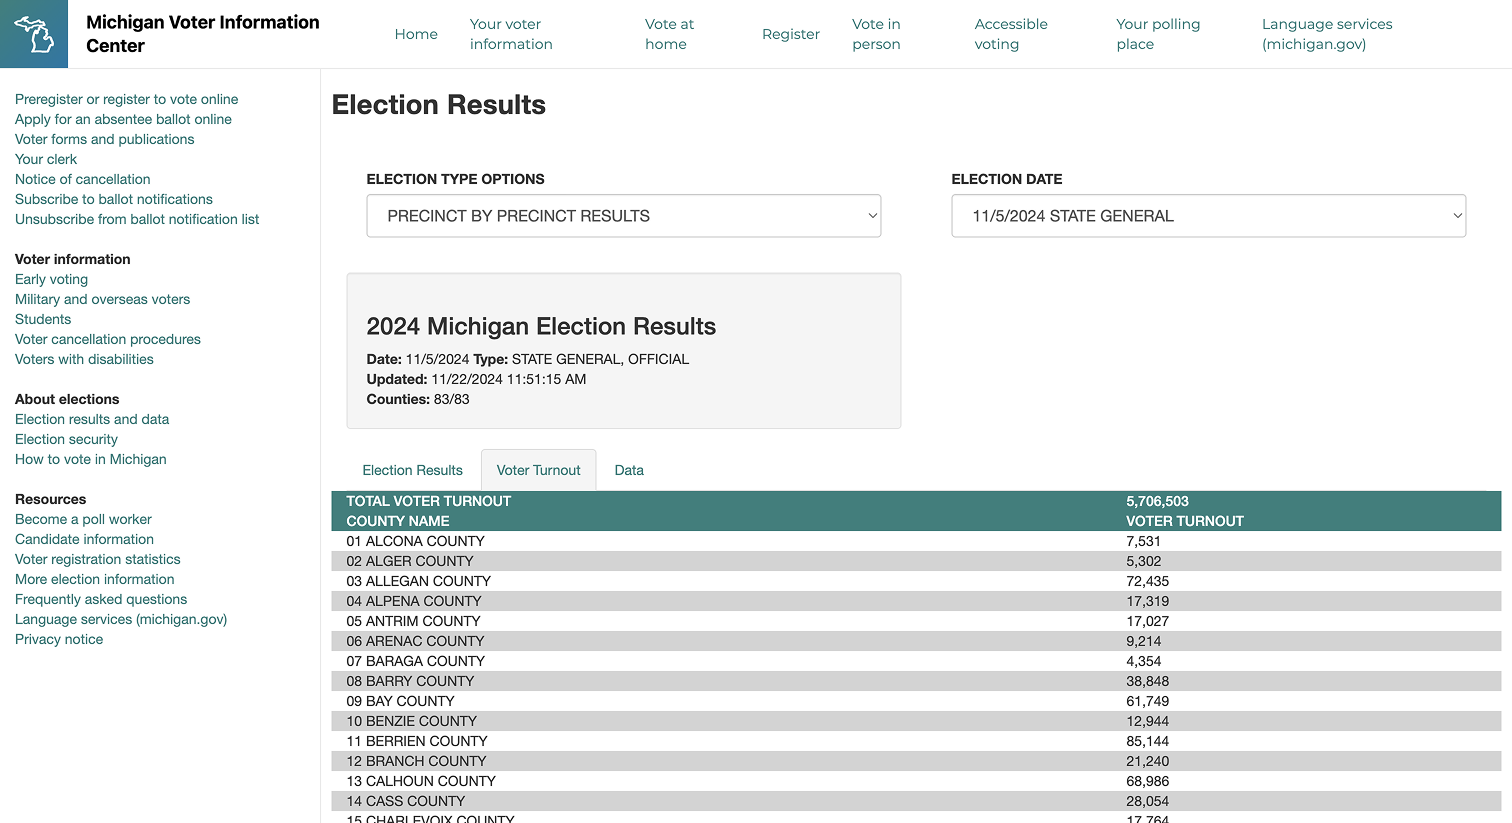Open Preregister or register to vote online
The width and height of the screenshot is (1512, 823).
tap(126, 99)
